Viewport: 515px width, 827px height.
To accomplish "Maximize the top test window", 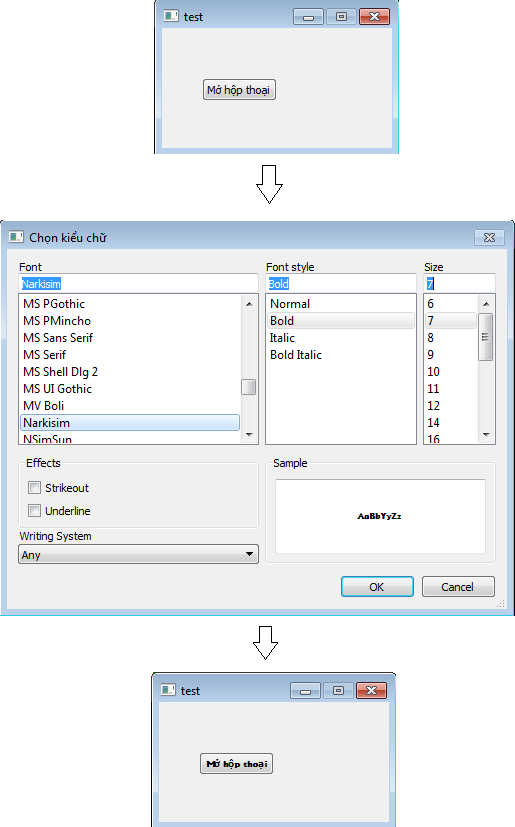I will point(341,16).
